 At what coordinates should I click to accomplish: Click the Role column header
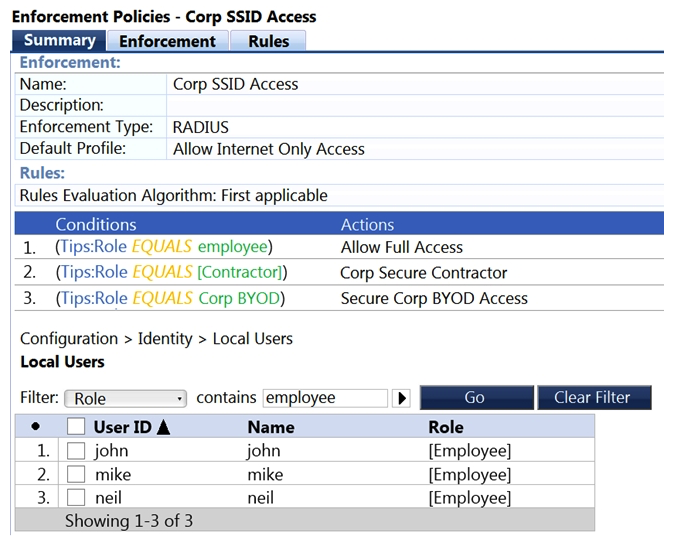(x=445, y=427)
